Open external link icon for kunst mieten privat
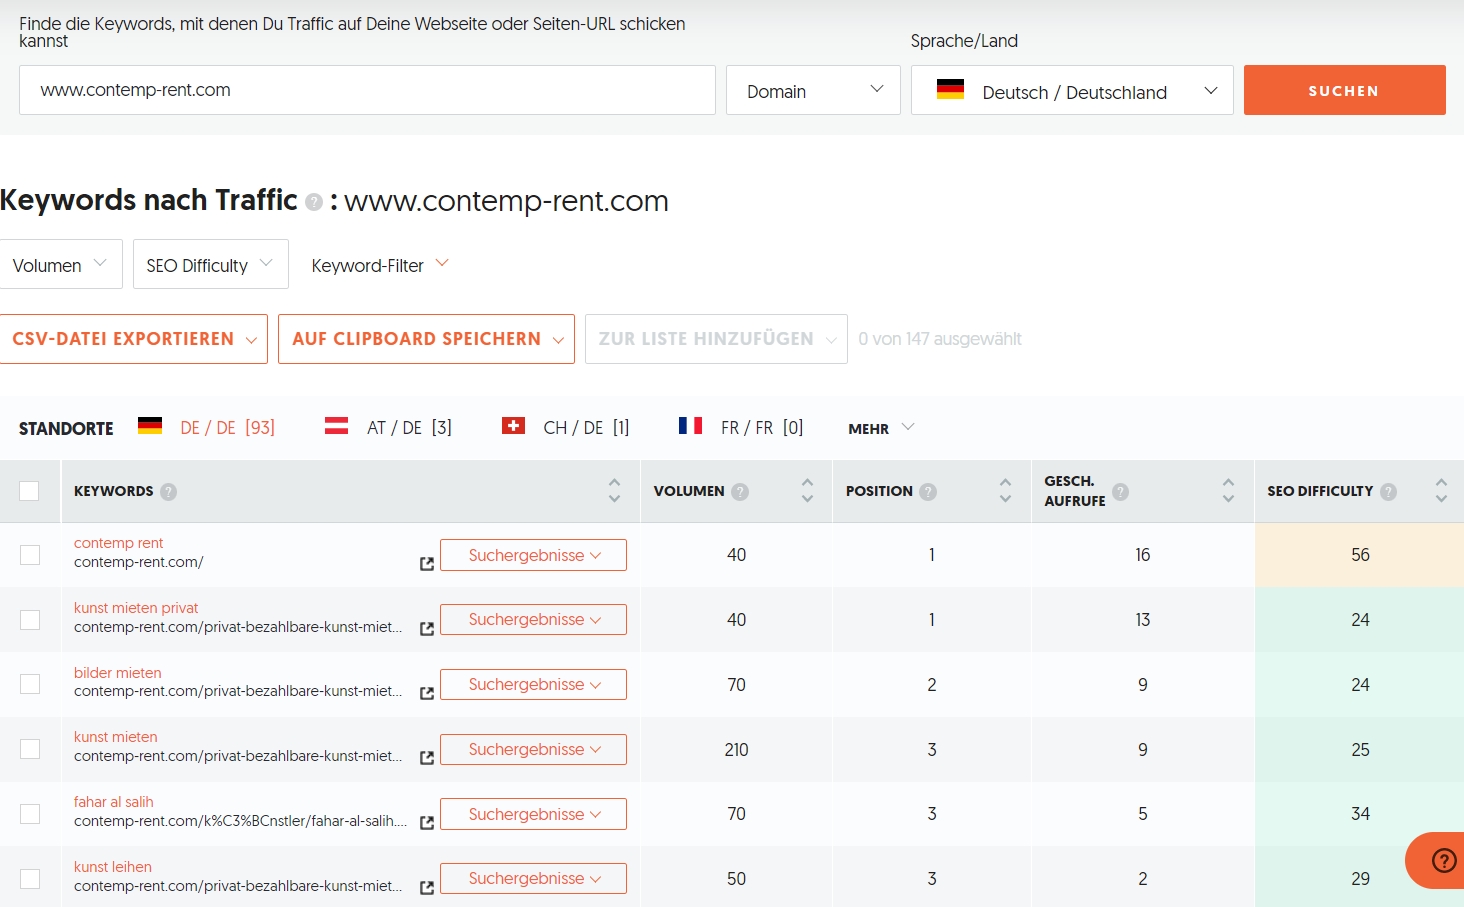Screen dimensions: 1464x907 tap(427, 629)
